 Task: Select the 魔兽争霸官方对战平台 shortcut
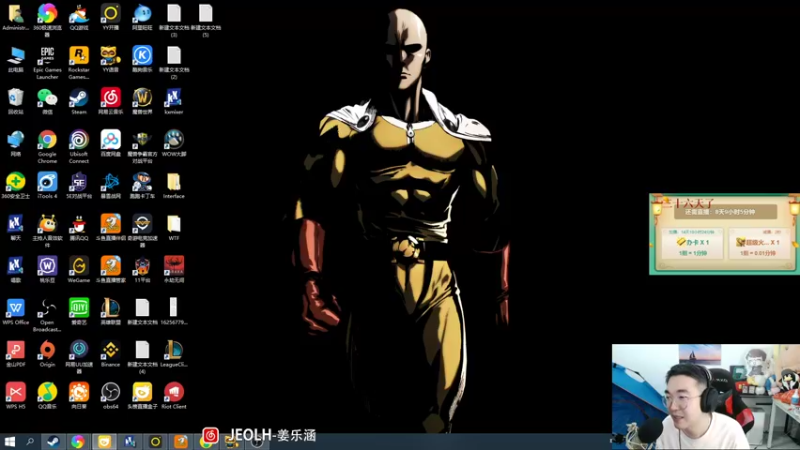coord(142,146)
